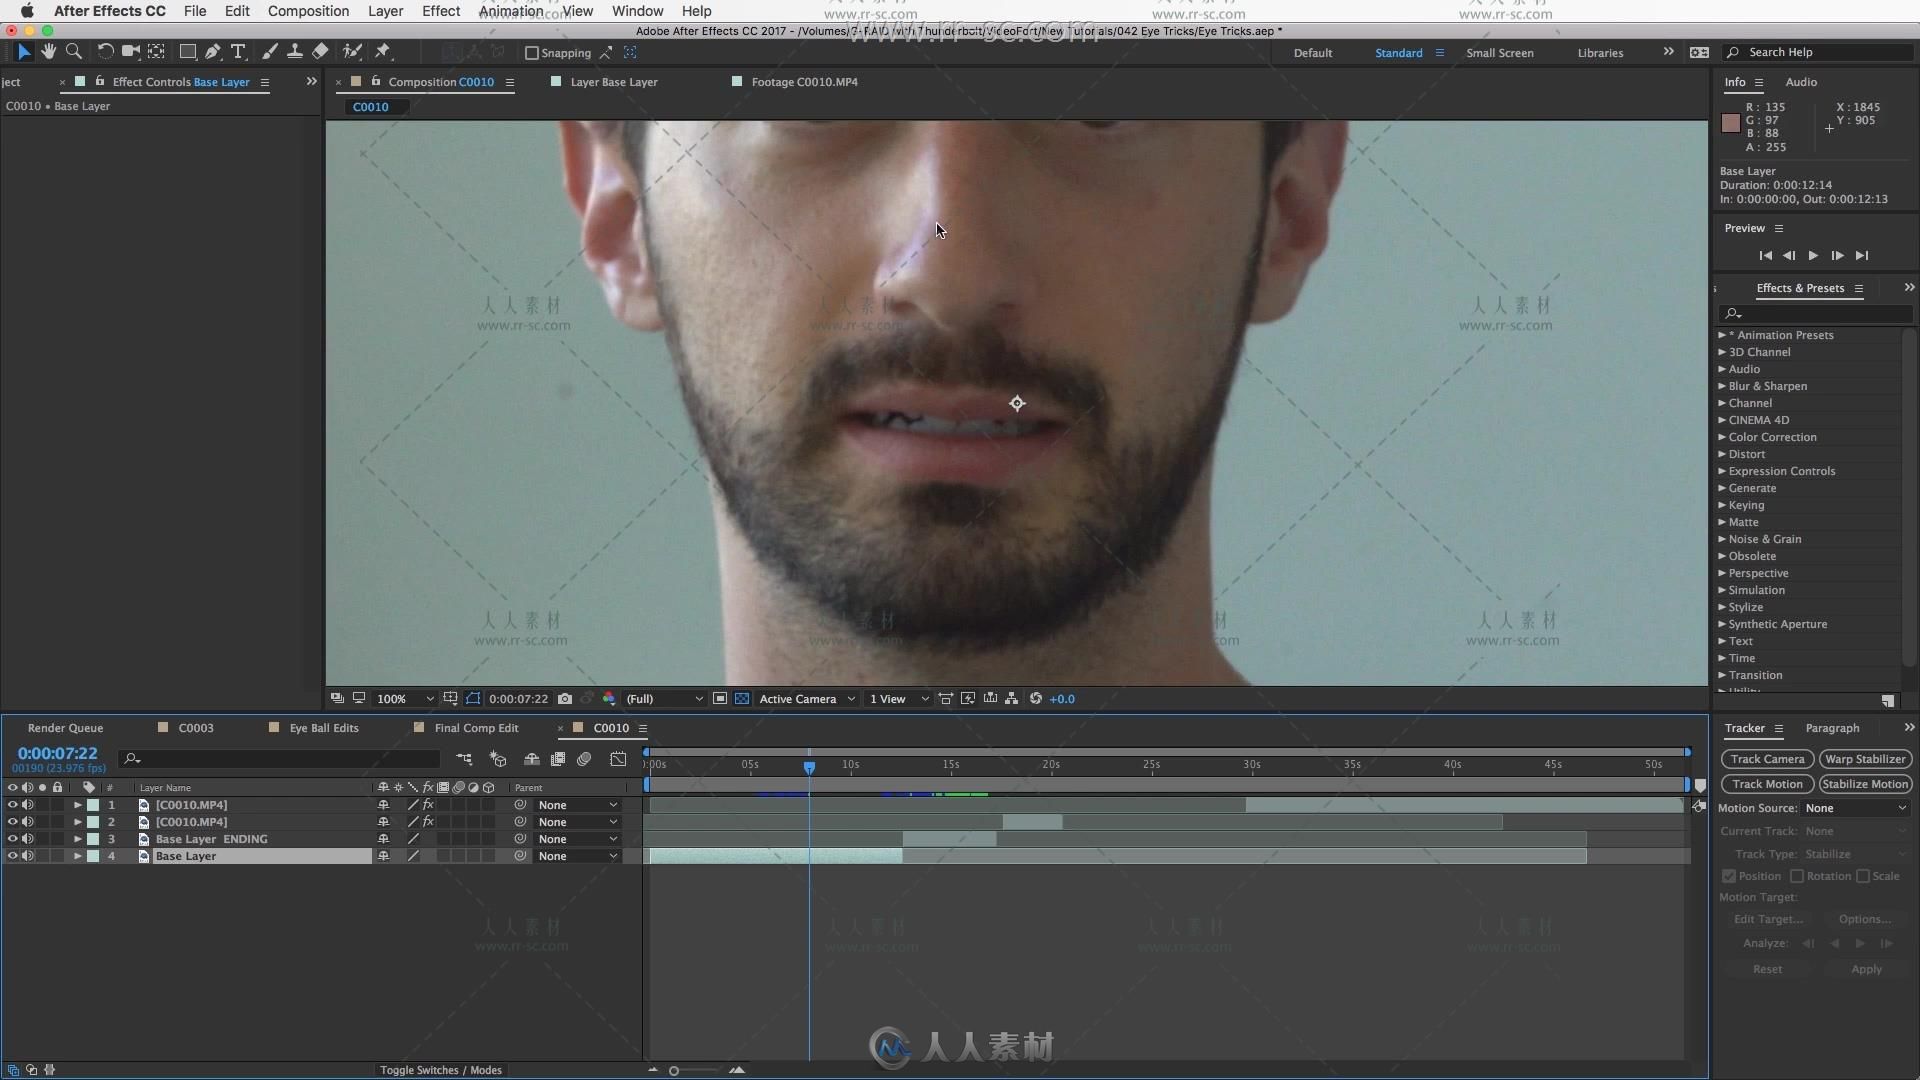Select the Pen tool in toolbar
Screen dimensions: 1920x1080
coord(211,51)
